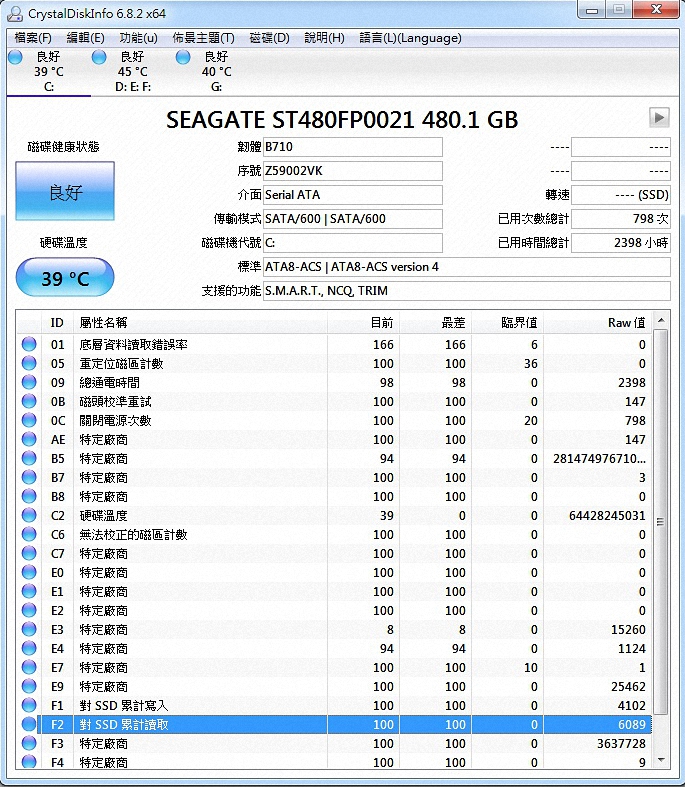The image size is (685, 787).
Task: Select the 總通電時間 row
Action: tap(334, 382)
